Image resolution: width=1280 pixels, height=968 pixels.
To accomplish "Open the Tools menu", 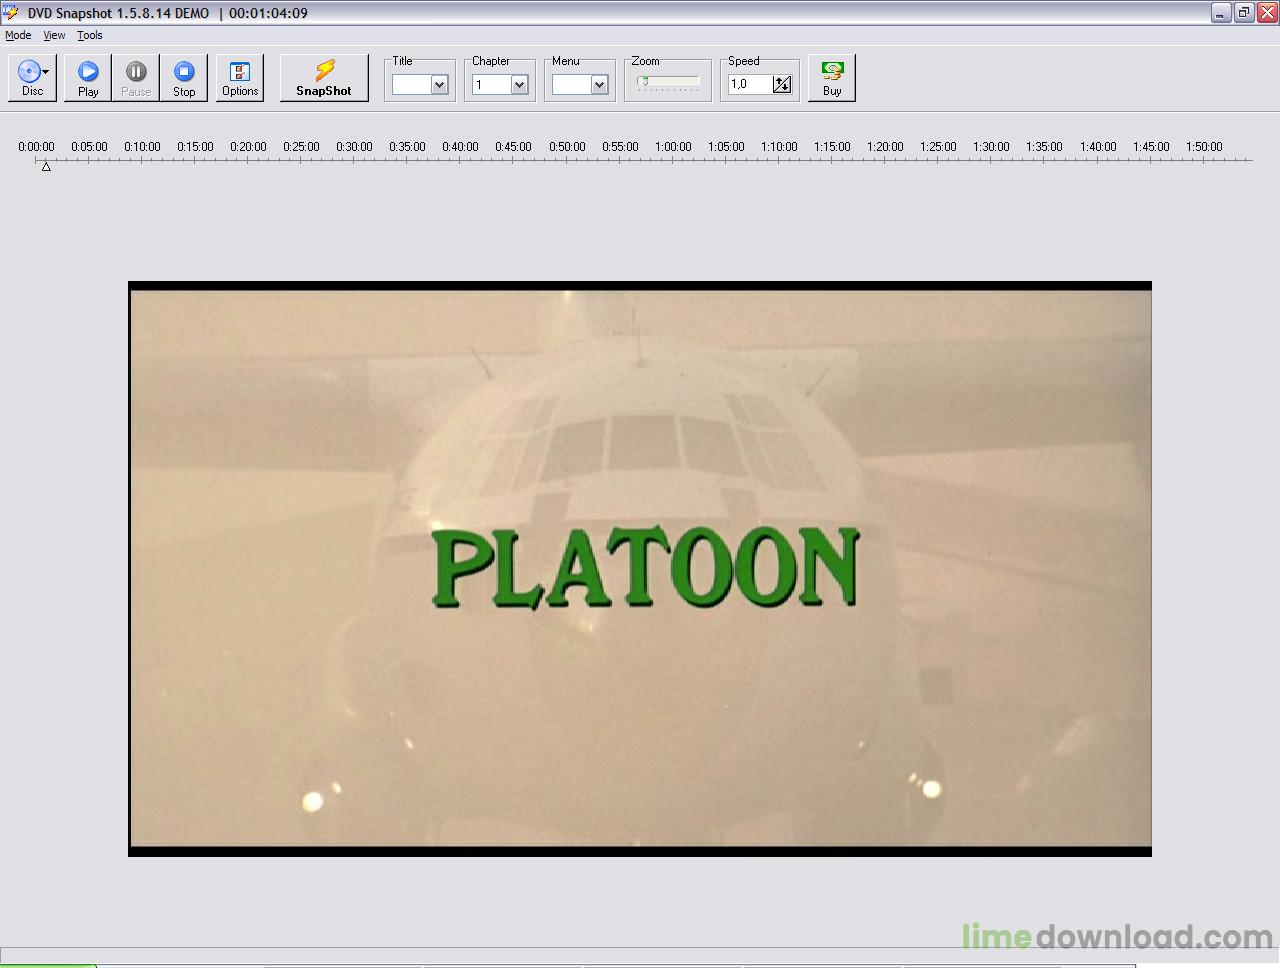I will [x=90, y=35].
